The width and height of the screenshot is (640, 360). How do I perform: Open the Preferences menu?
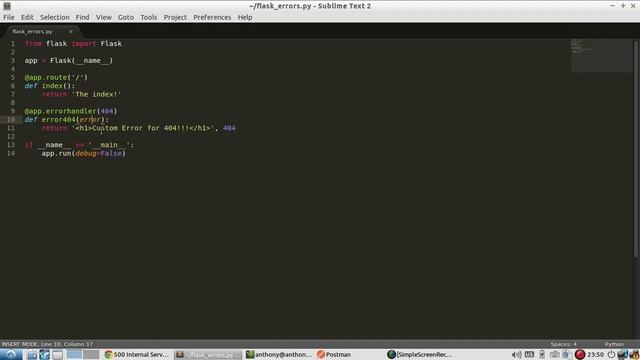click(212, 17)
